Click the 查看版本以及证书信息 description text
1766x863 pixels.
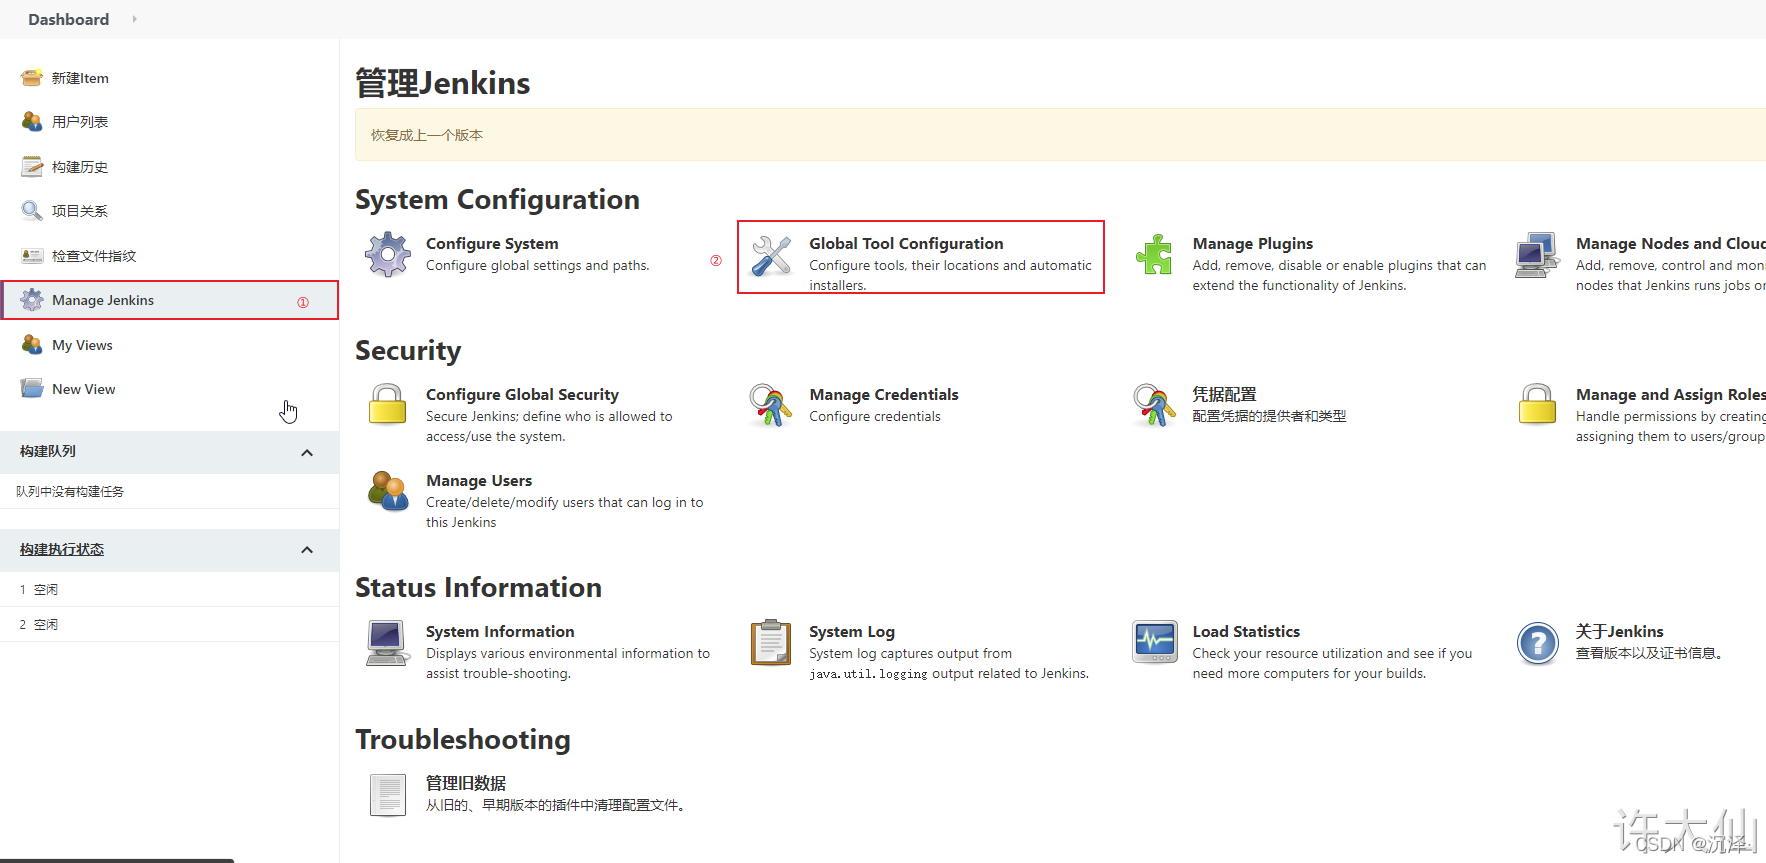click(1649, 653)
